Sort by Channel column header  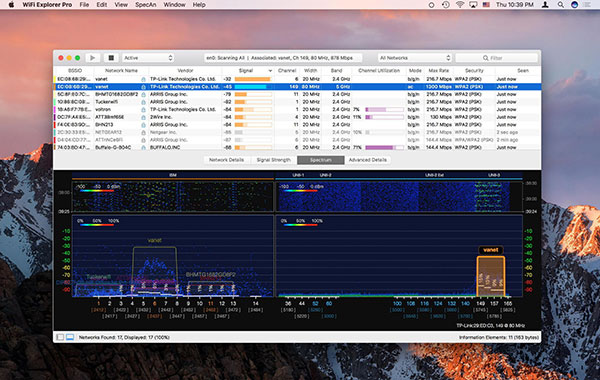pyautogui.click(x=287, y=70)
